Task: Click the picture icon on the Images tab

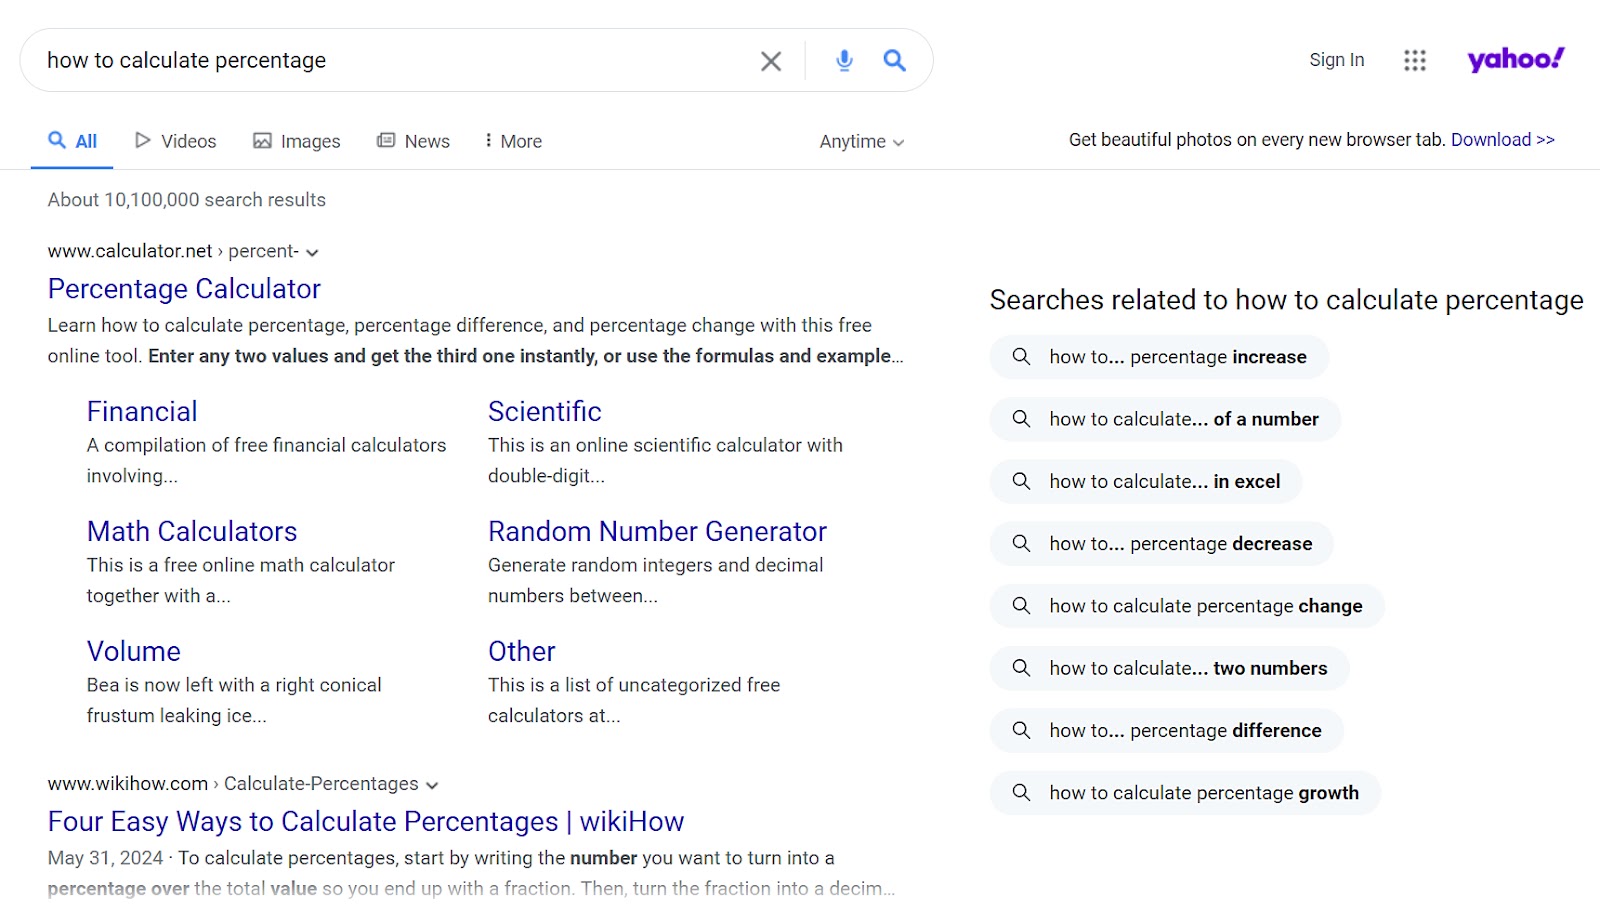Action: coord(263,140)
